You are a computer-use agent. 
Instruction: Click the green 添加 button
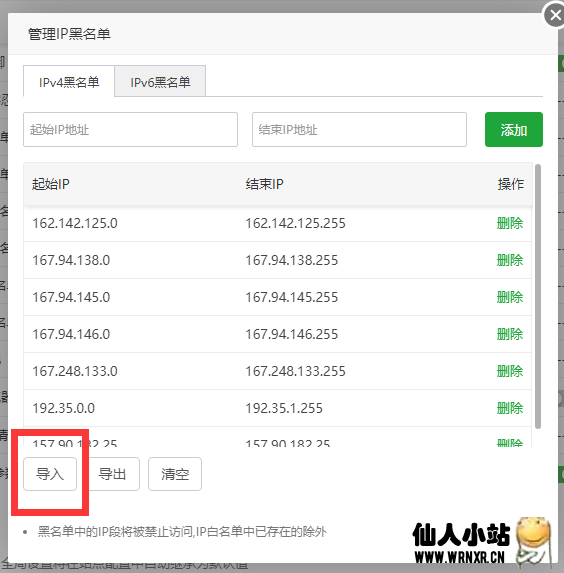click(514, 130)
